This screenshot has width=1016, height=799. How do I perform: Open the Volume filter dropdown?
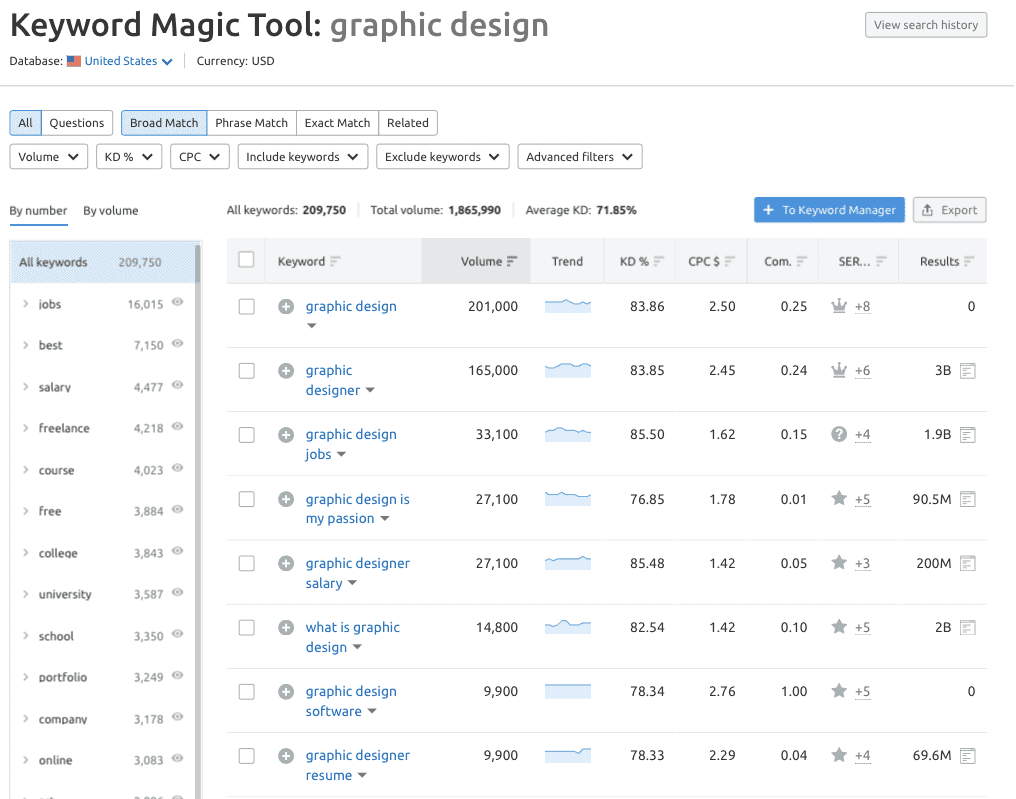pyautogui.click(x=48, y=157)
